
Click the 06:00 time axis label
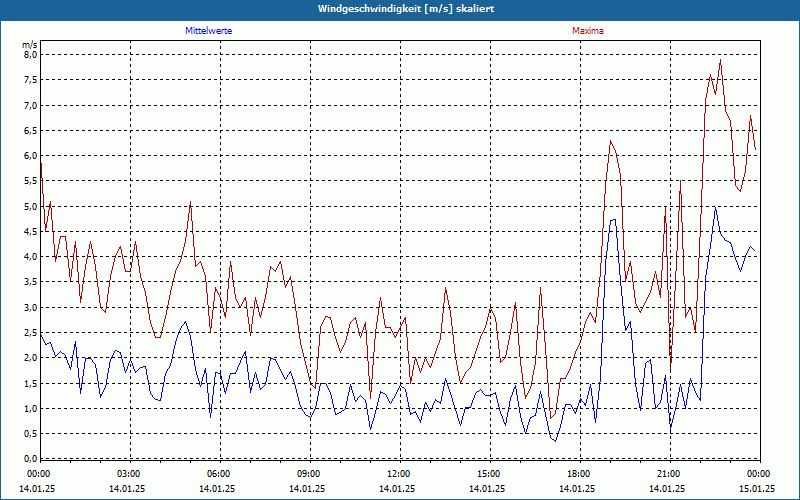[x=218, y=474]
